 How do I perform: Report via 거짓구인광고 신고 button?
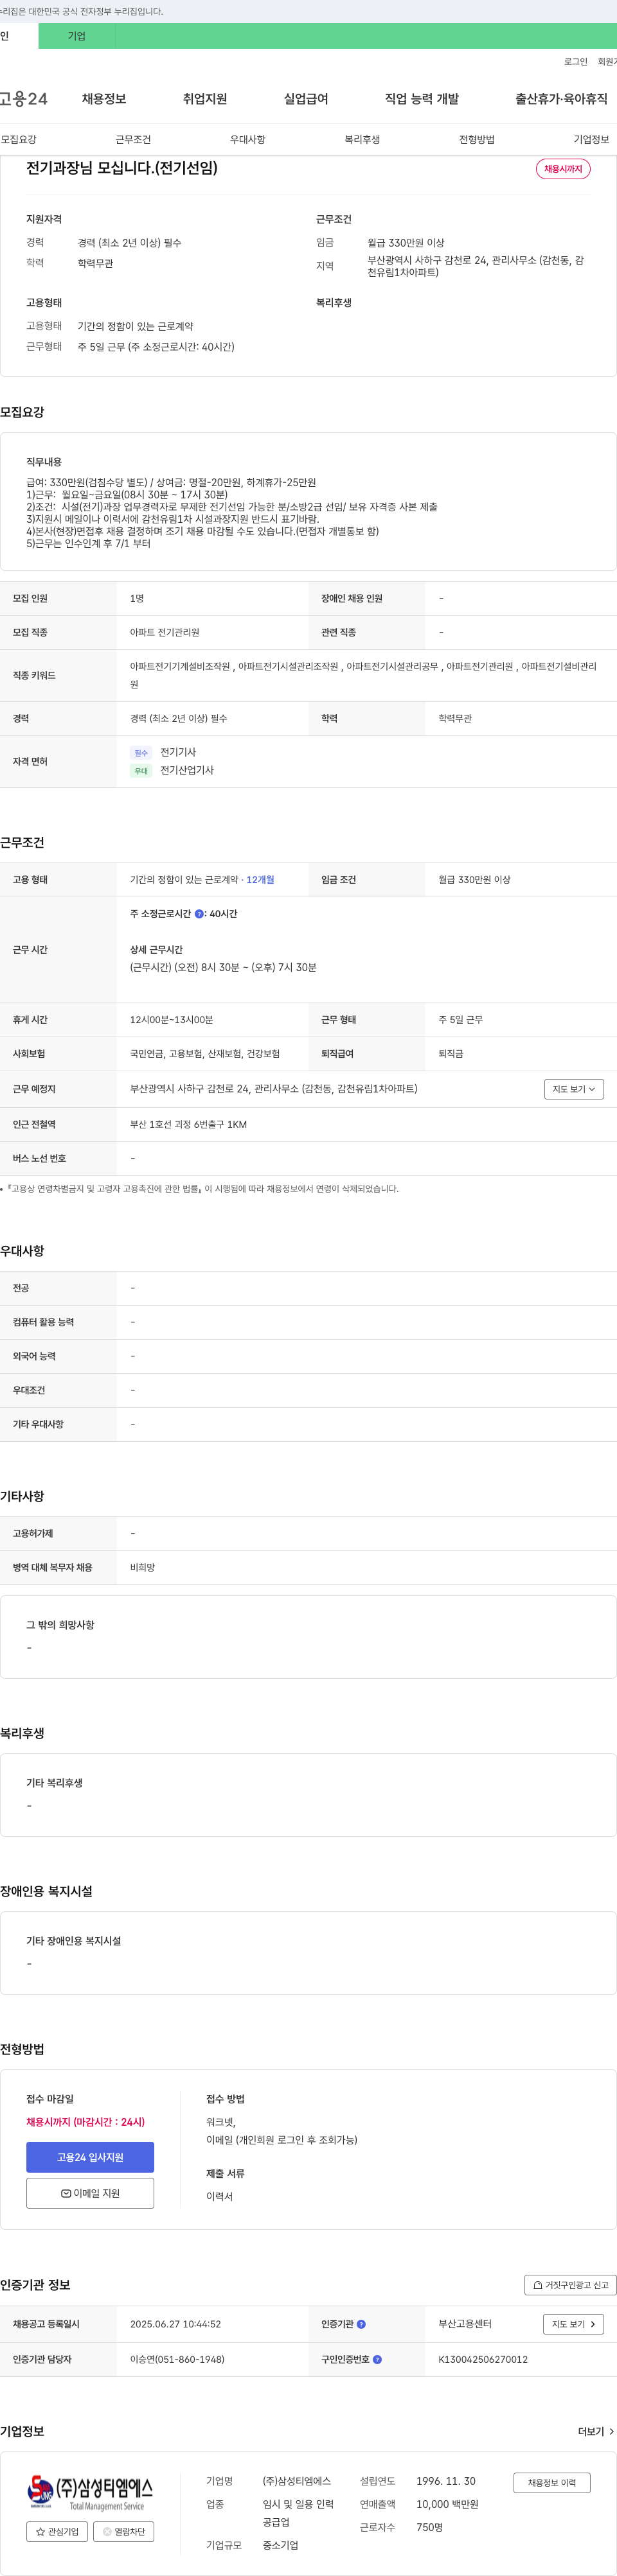click(570, 2285)
